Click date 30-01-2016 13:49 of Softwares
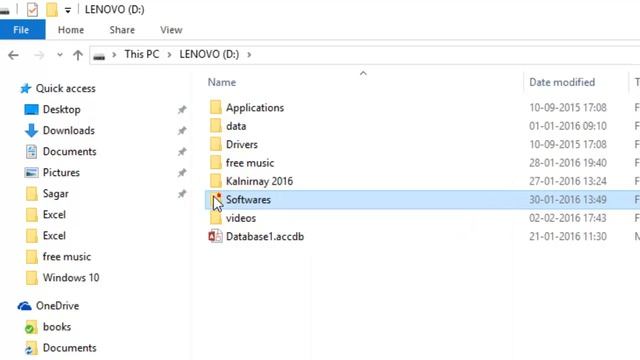Viewport: 640px width, 360px height. [x=568, y=200]
